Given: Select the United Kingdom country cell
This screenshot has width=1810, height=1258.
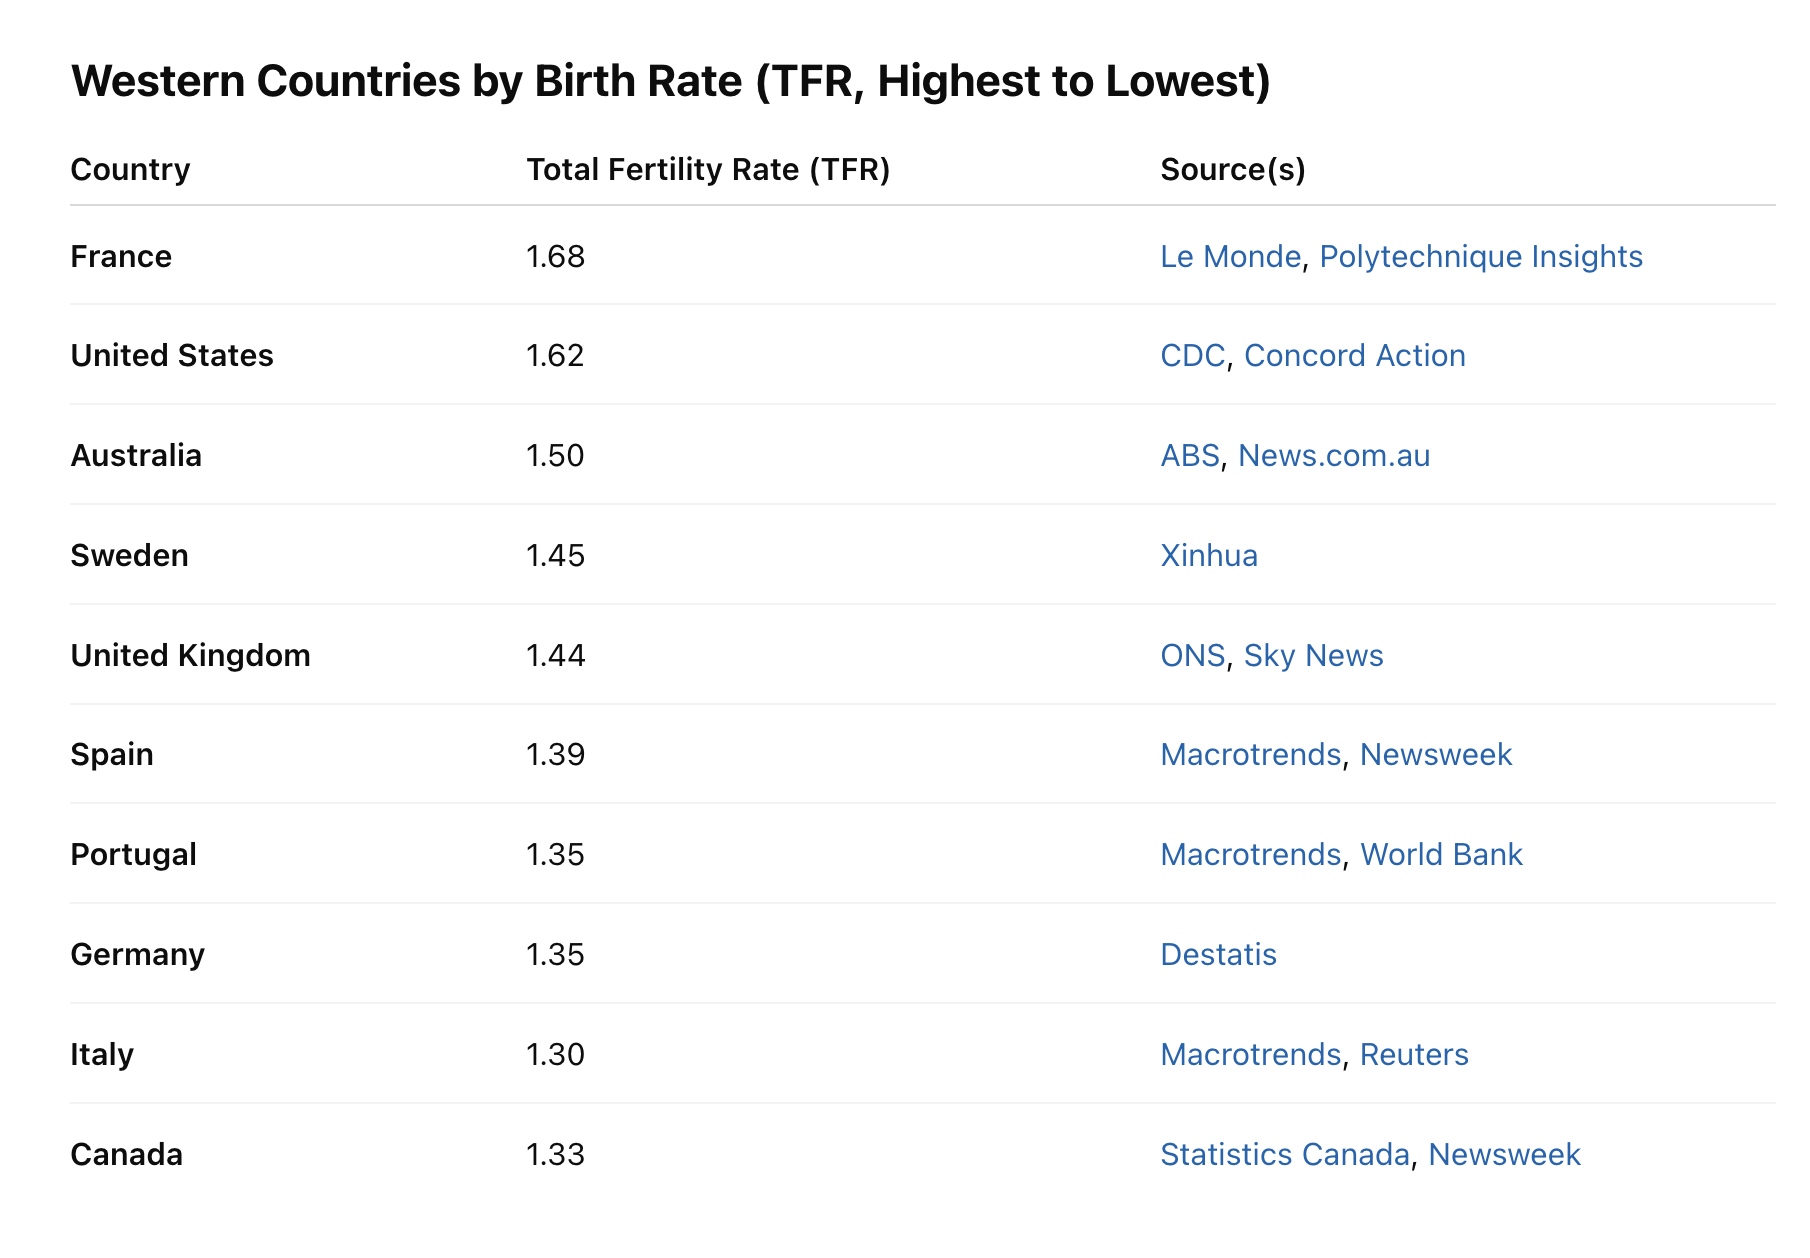Looking at the screenshot, I should click(190, 656).
